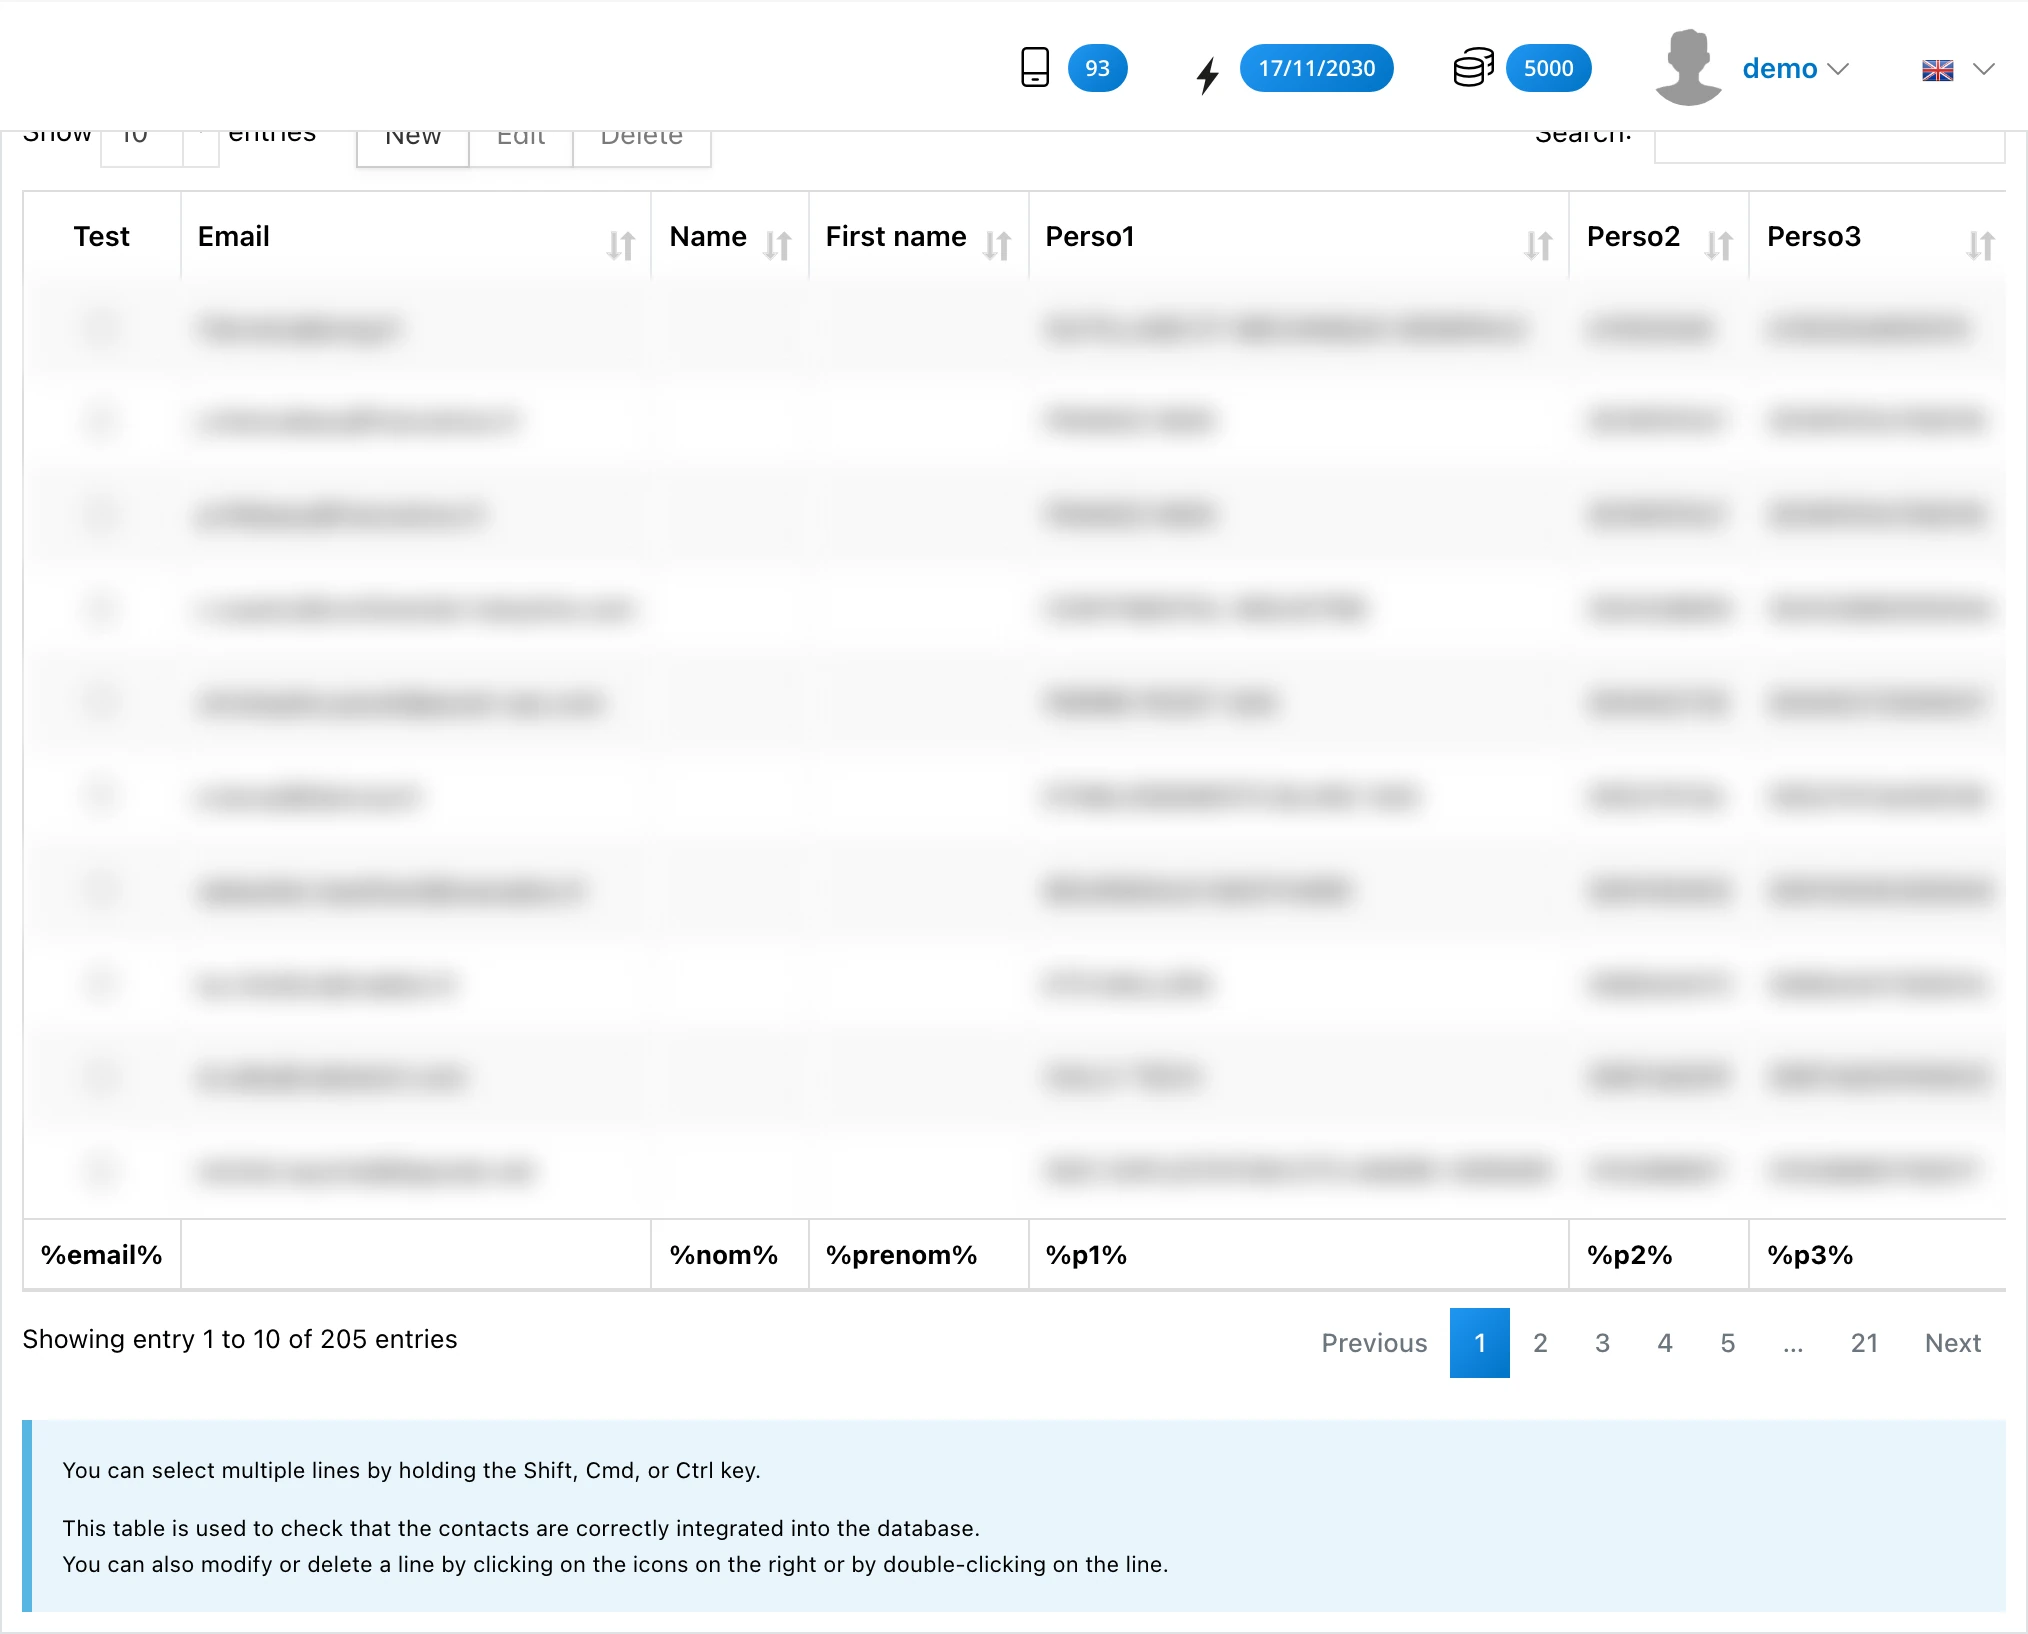Image resolution: width=2028 pixels, height=1634 pixels.
Task: Click the mobile device credits icon
Action: [x=1036, y=68]
